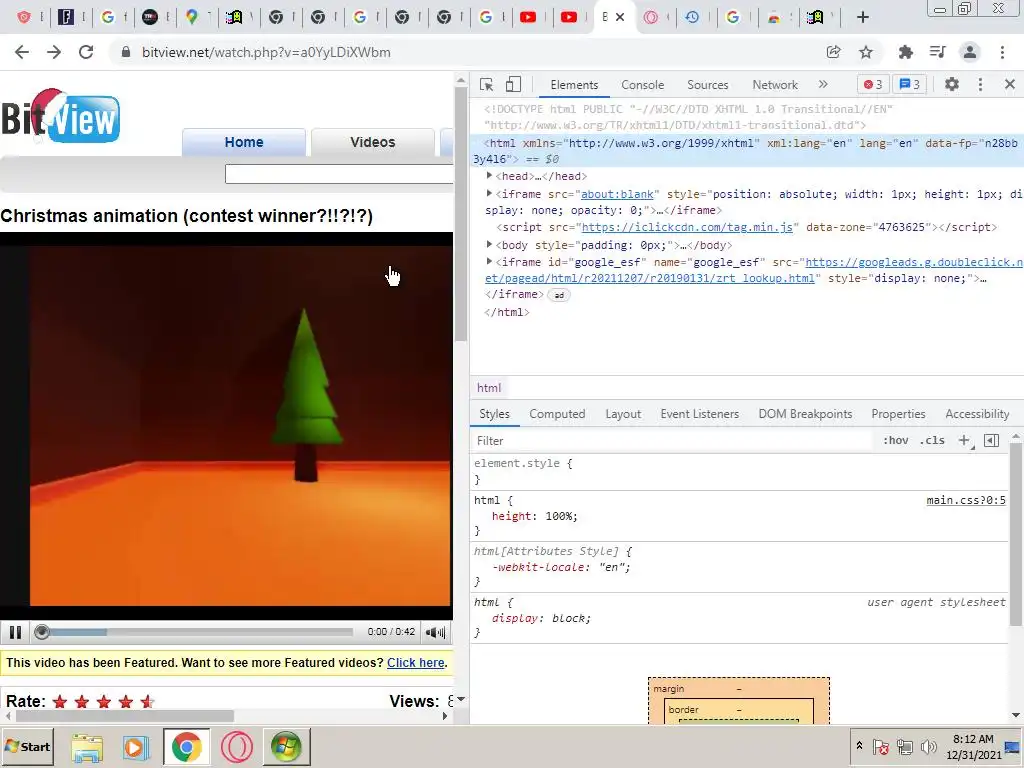Click the share page icon in address bar
Viewport: 1024px width, 768px height.
tap(833, 52)
